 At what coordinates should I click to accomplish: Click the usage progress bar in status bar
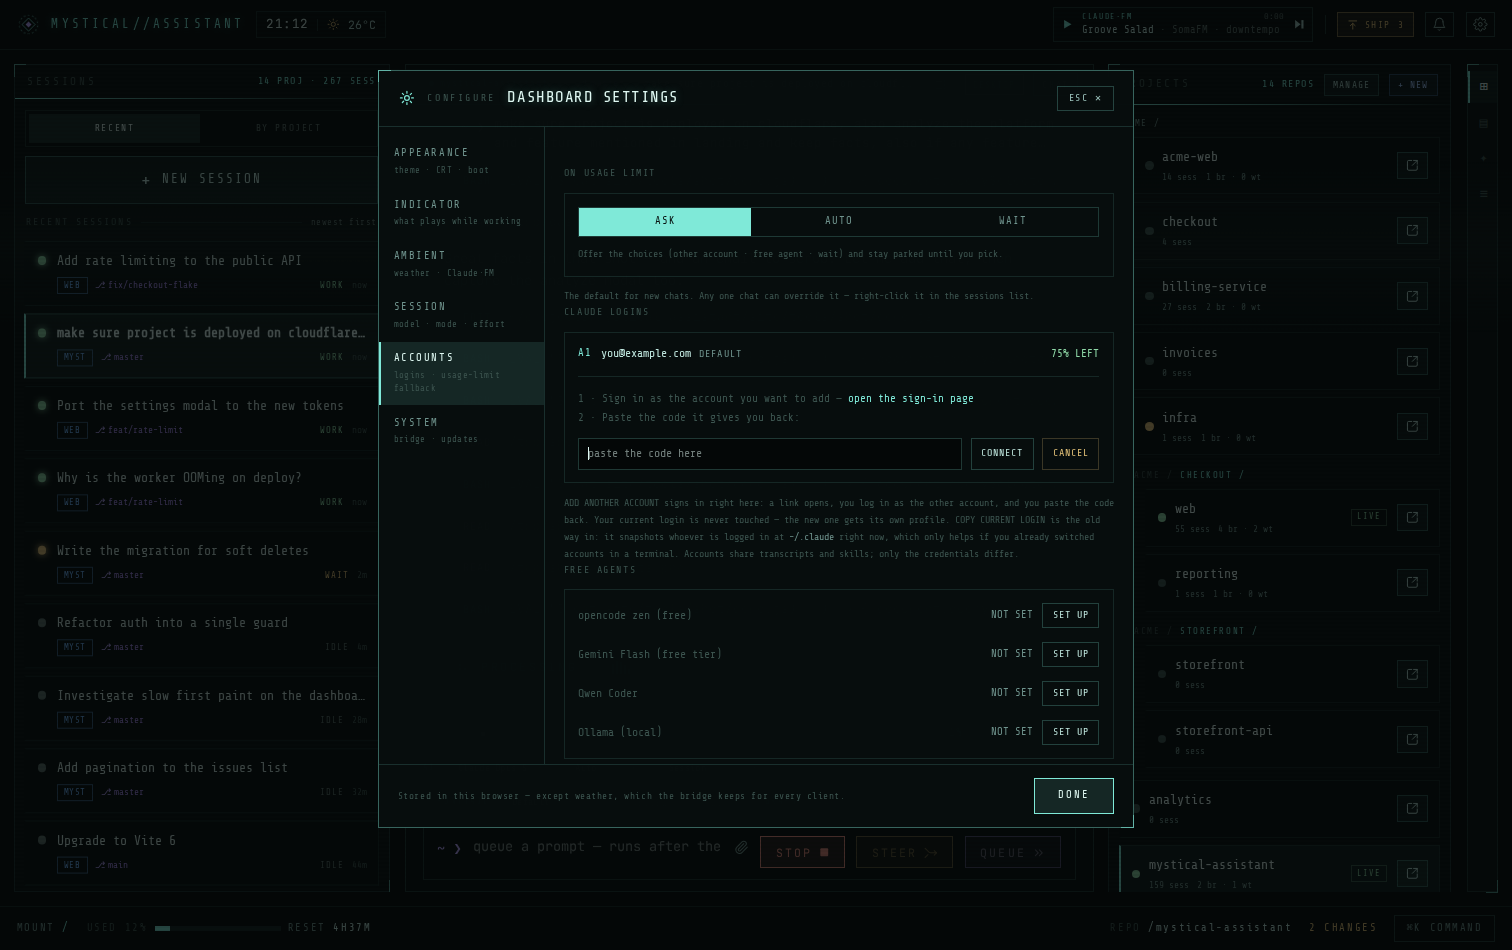217,928
